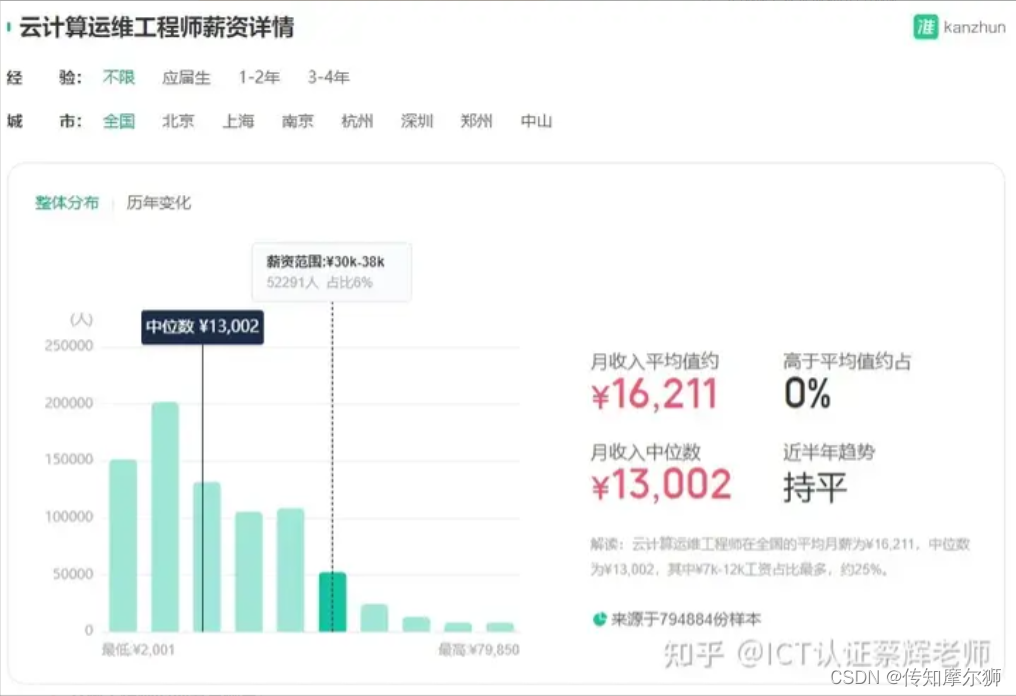Select city filter 南京

coord(298,121)
